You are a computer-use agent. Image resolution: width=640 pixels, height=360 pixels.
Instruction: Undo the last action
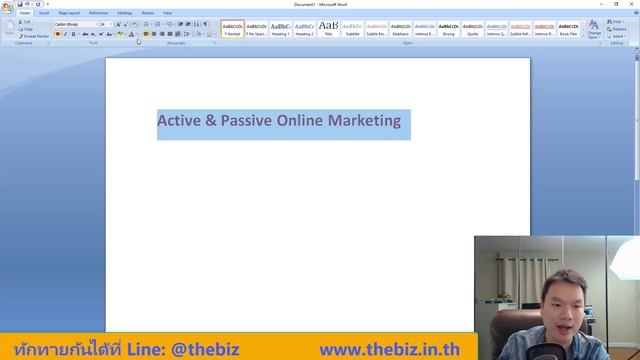(27, 4)
